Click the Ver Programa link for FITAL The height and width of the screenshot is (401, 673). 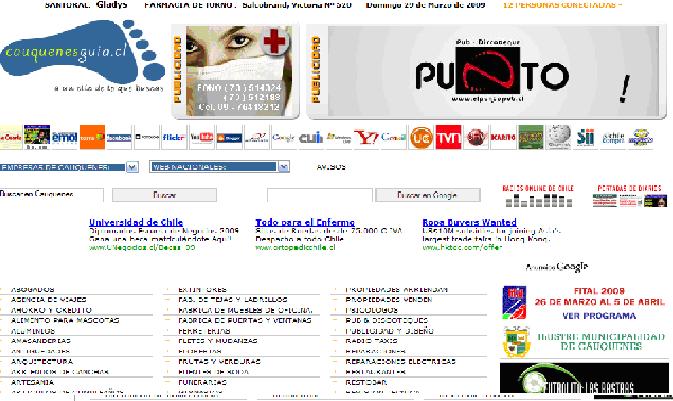pos(599,316)
